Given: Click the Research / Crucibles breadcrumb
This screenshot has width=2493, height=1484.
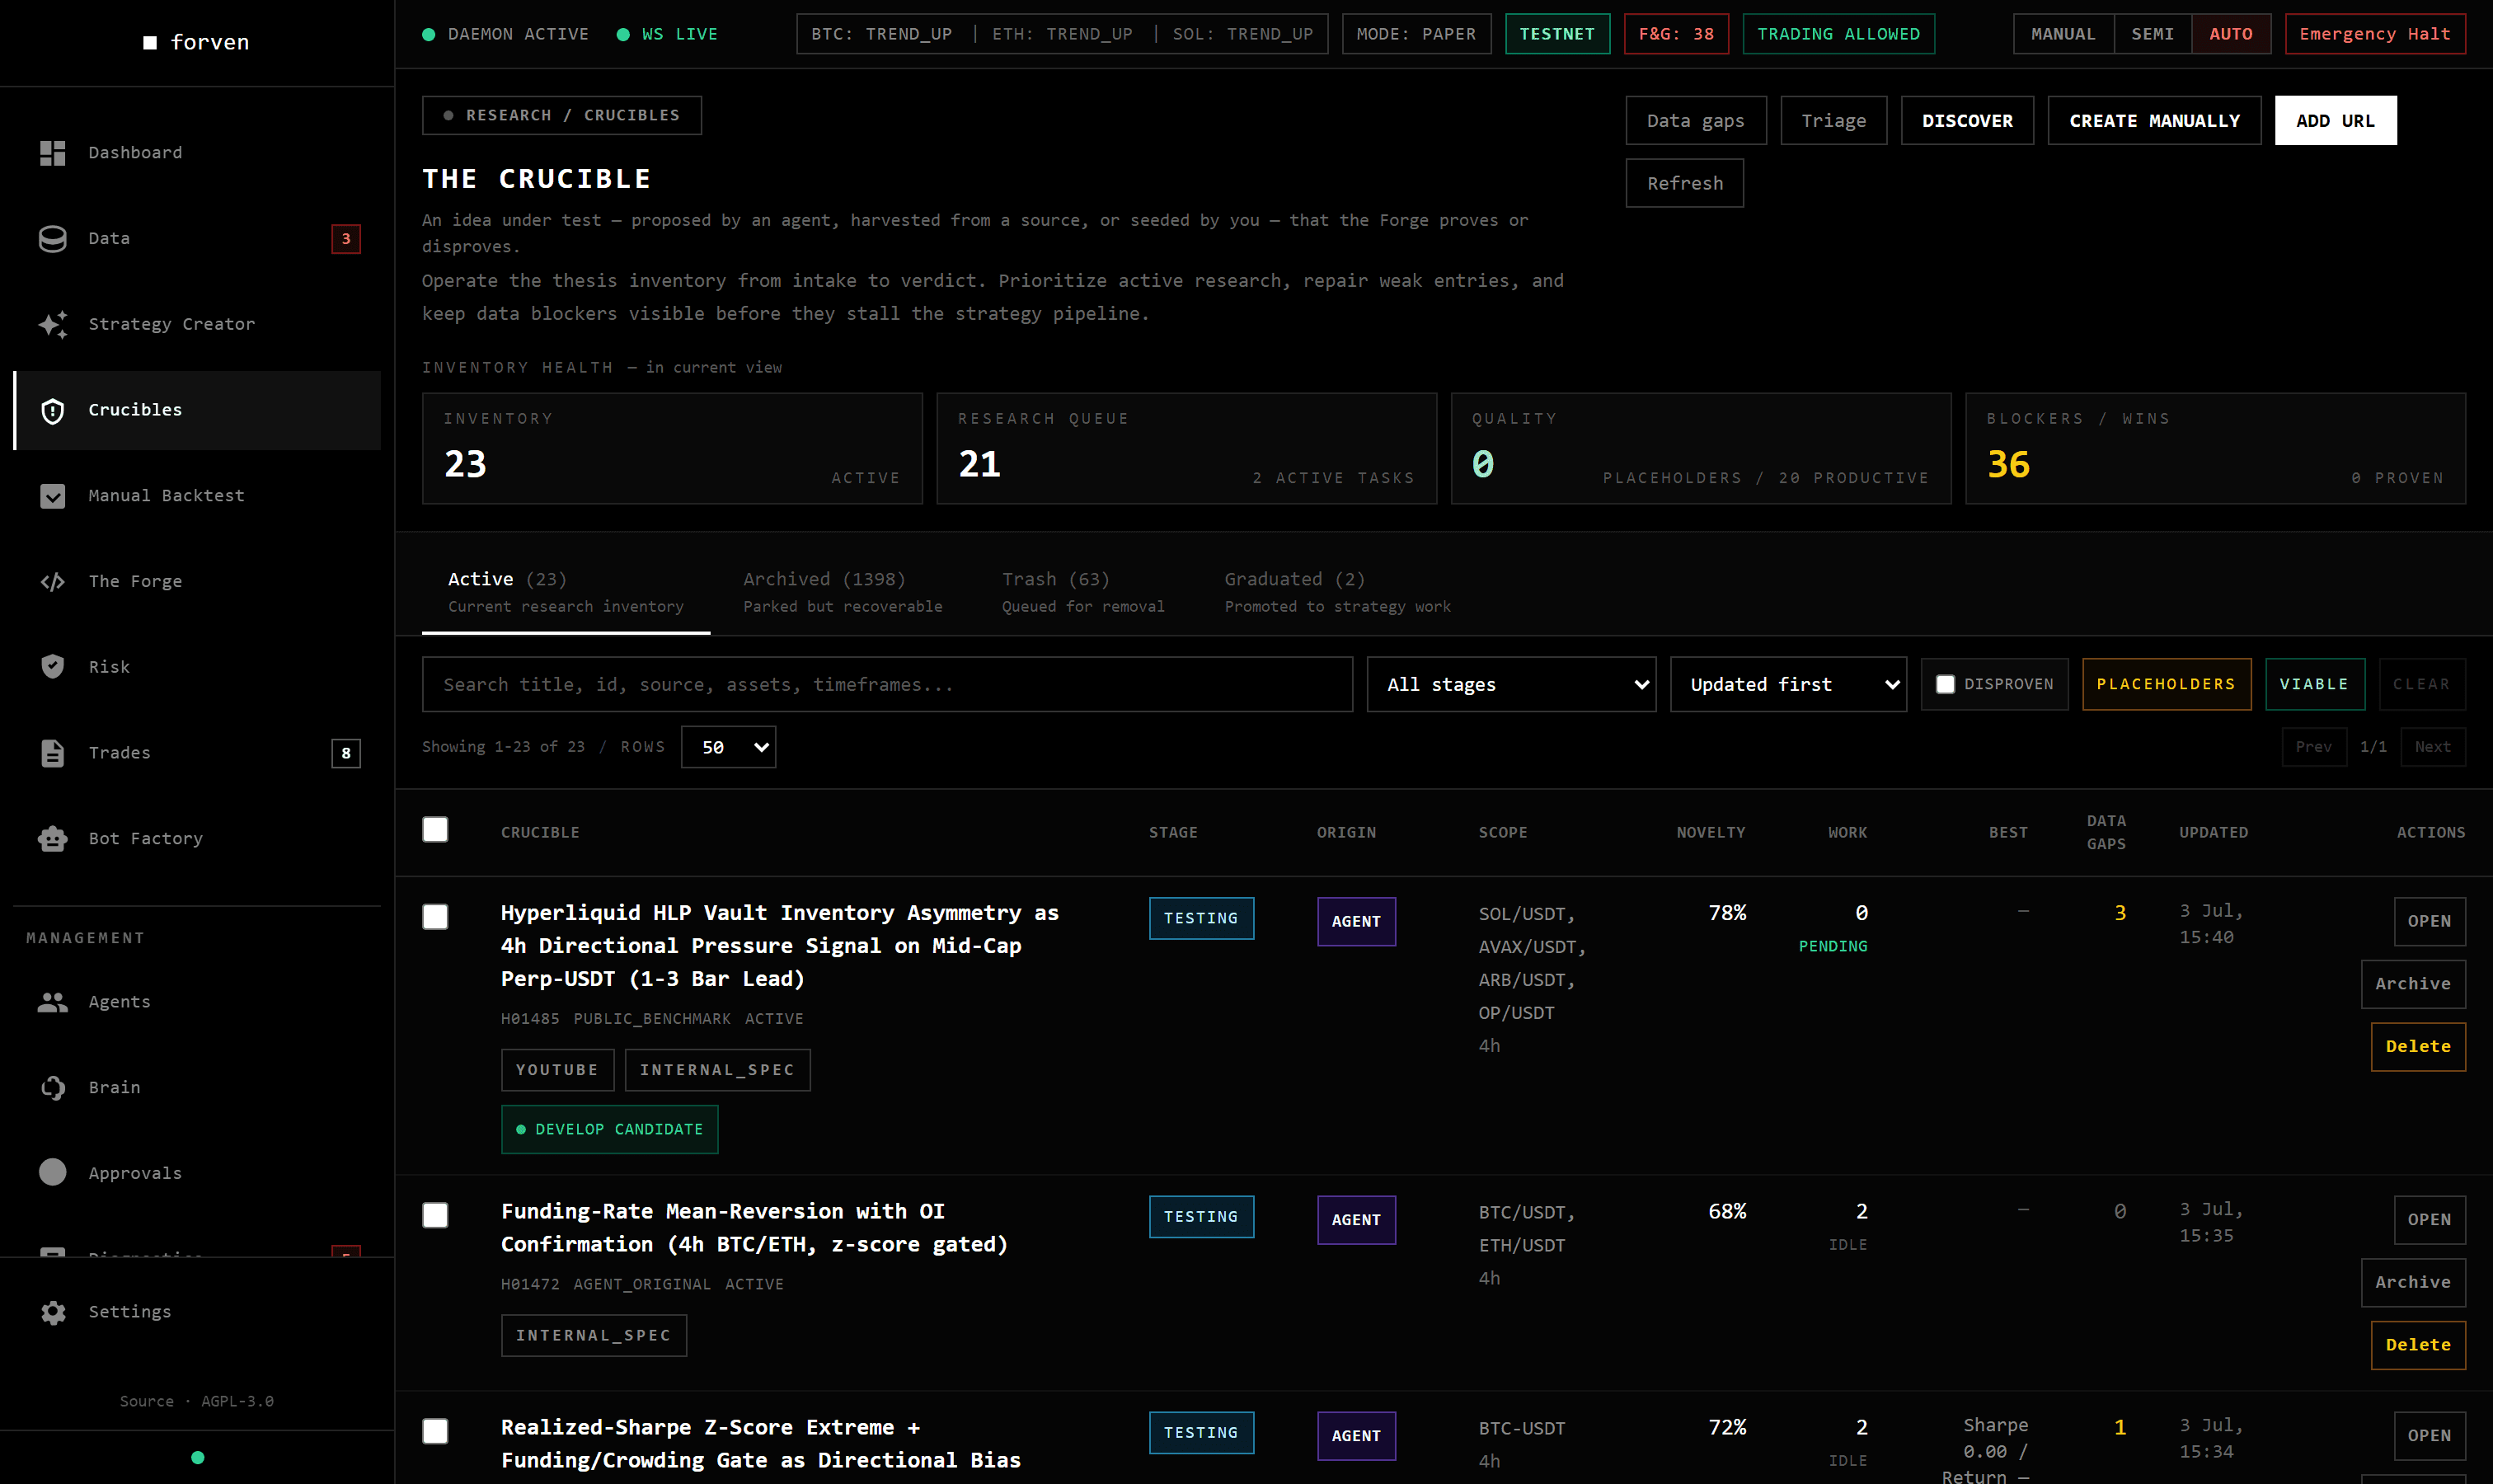Looking at the screenshot, I should (562, 116).
